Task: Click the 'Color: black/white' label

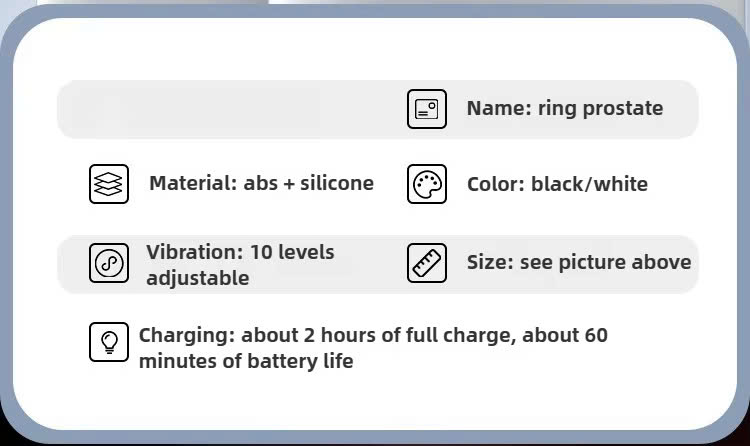Action: tap(557, 184)
